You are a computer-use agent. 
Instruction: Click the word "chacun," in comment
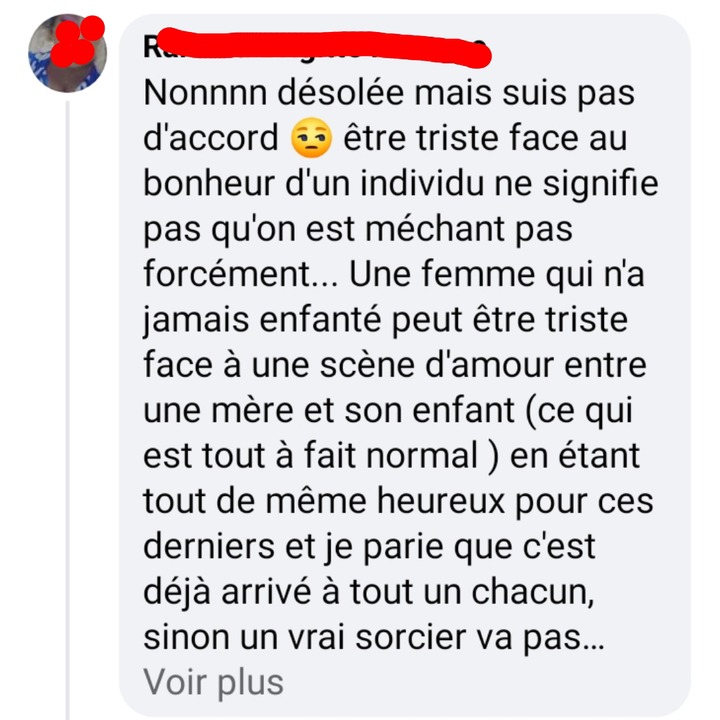tap(533, 592)
